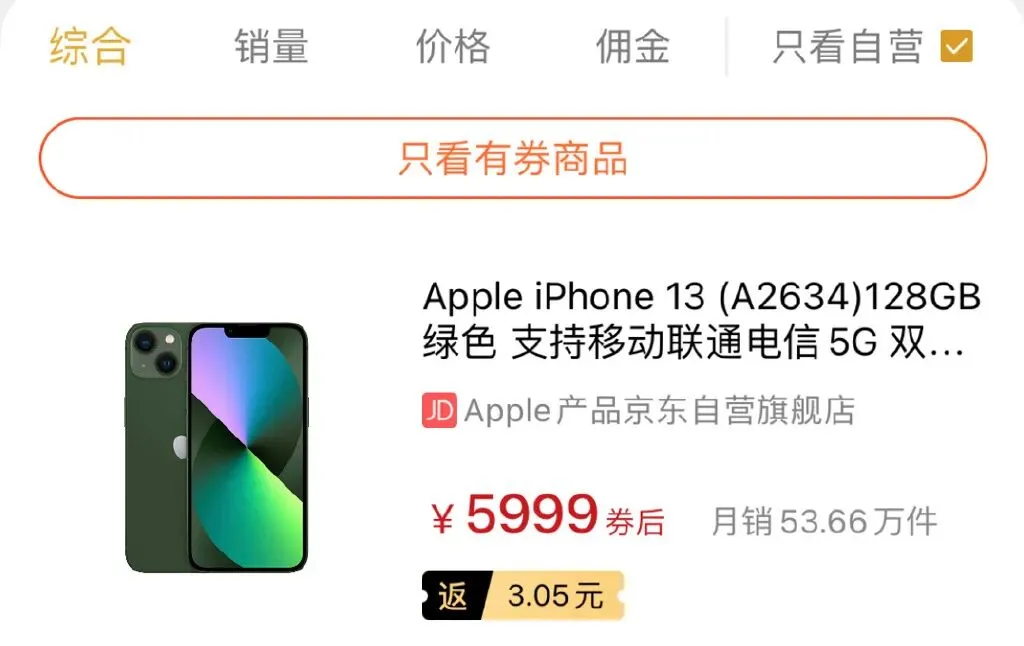Viewport: 1024px width, 646px height.
Task: Sort results by 销量
Action: (x=271, y=46)
